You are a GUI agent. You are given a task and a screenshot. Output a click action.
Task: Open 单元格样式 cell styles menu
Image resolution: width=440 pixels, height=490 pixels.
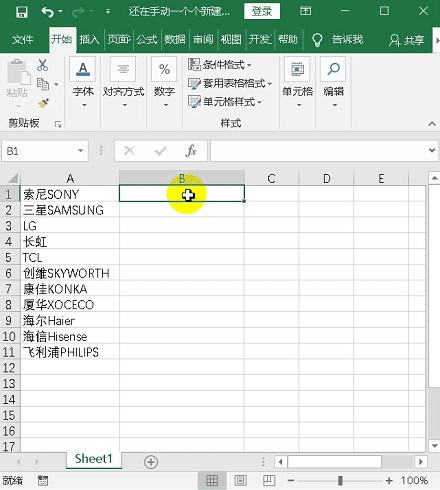(225, 102)
